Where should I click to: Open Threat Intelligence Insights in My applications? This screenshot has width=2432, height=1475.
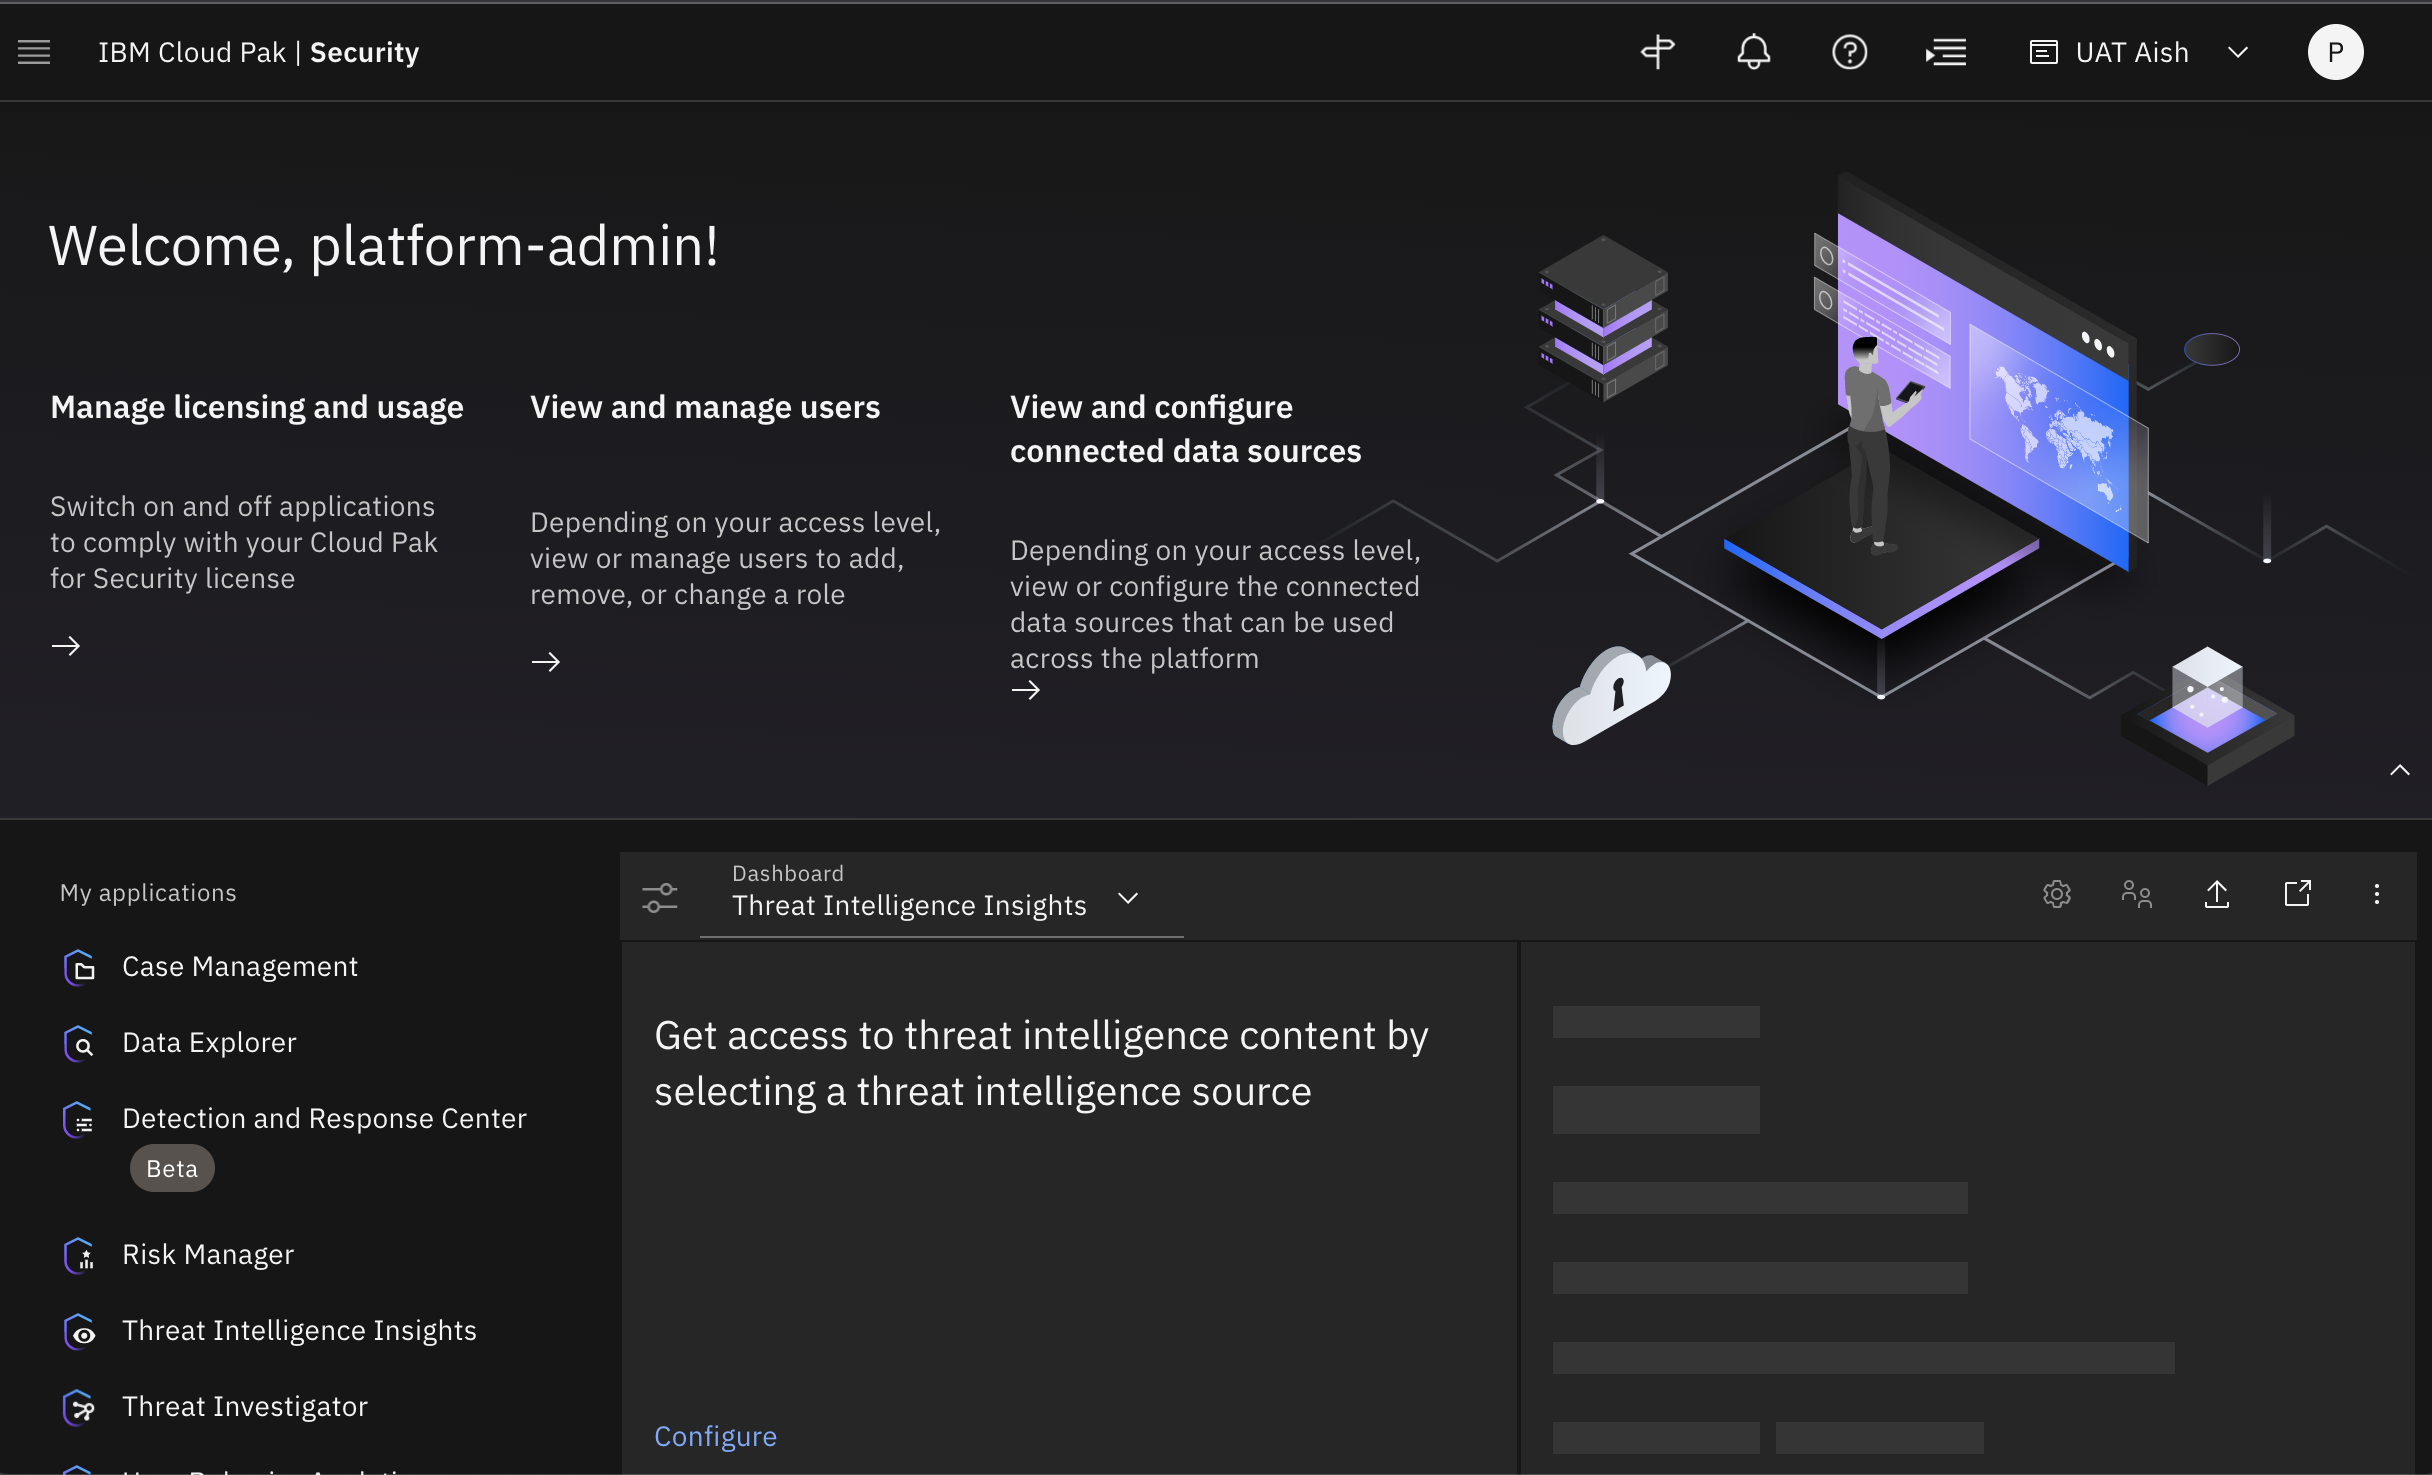[299, 1331]
